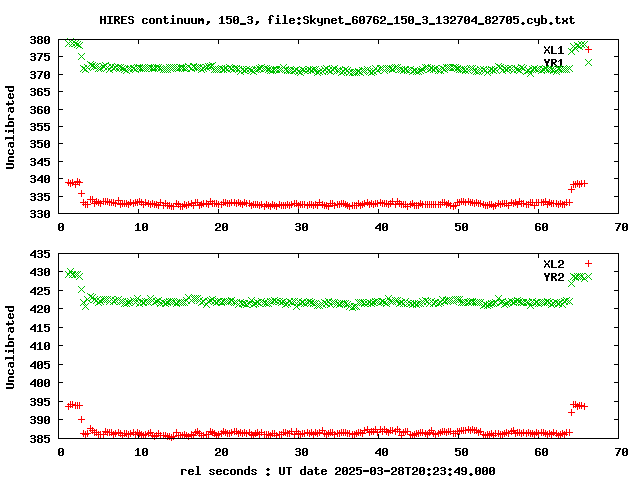Click the 385 tick label on bottom plot
The height and width of the screenshot is (480, 640).
[x=40, y=439]
